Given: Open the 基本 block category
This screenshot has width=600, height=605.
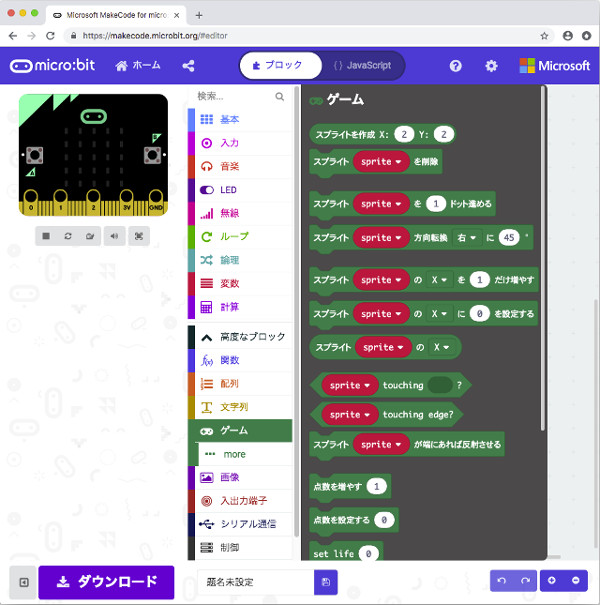Looking at the screenshot, I should click(x=240, y=120).
